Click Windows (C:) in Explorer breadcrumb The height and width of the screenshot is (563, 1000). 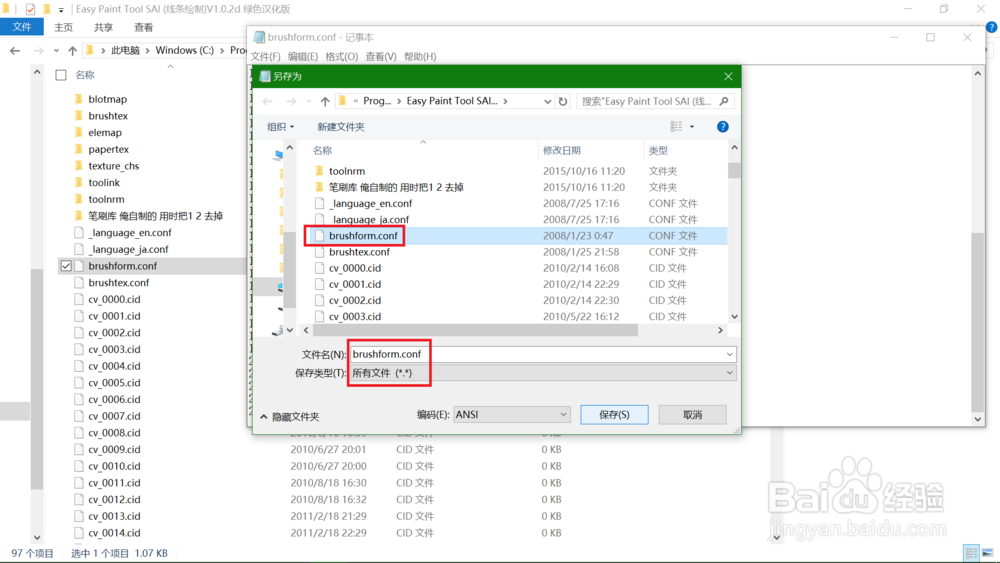coord(184,50)
